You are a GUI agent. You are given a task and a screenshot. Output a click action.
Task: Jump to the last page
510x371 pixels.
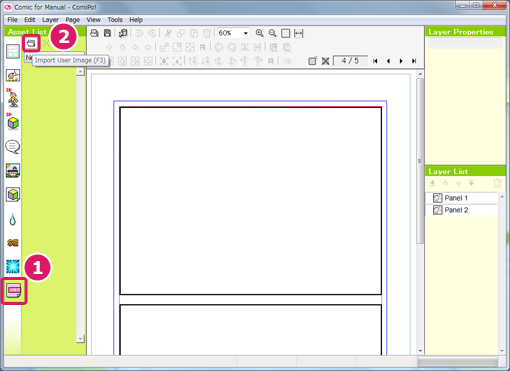point(414,61)
